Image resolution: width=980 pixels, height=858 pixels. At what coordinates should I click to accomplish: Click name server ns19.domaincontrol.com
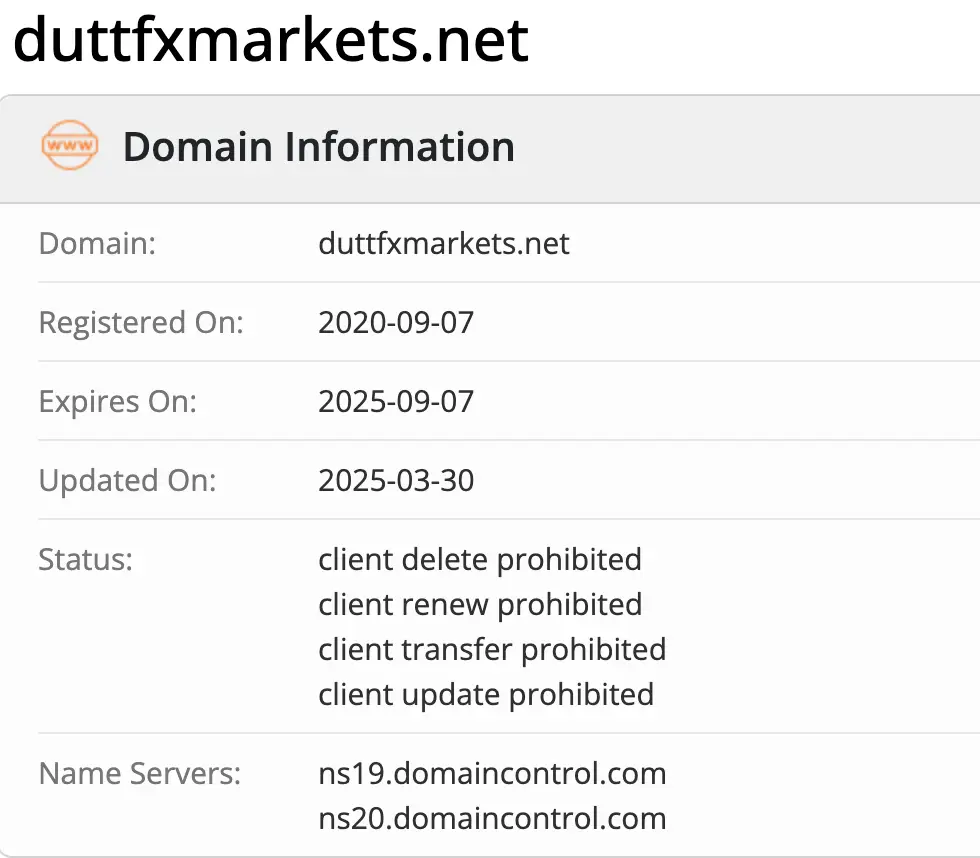point(492,773)
